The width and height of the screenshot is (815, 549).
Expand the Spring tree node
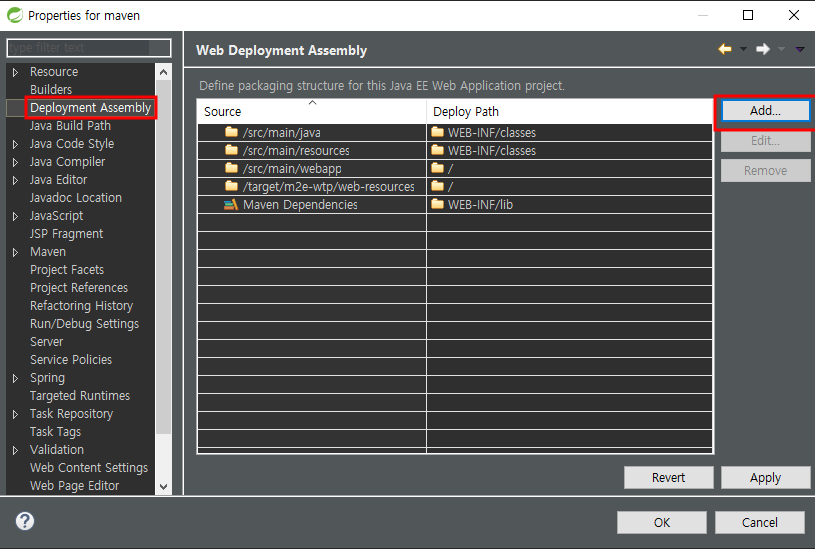click(16, 378)
